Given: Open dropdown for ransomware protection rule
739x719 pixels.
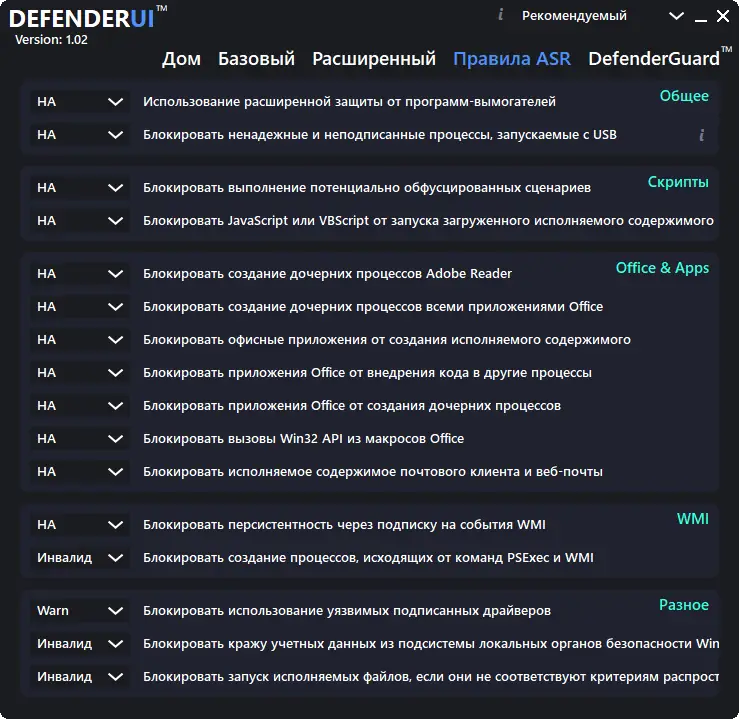Looking at the screenshot, I should pos(80,102).
